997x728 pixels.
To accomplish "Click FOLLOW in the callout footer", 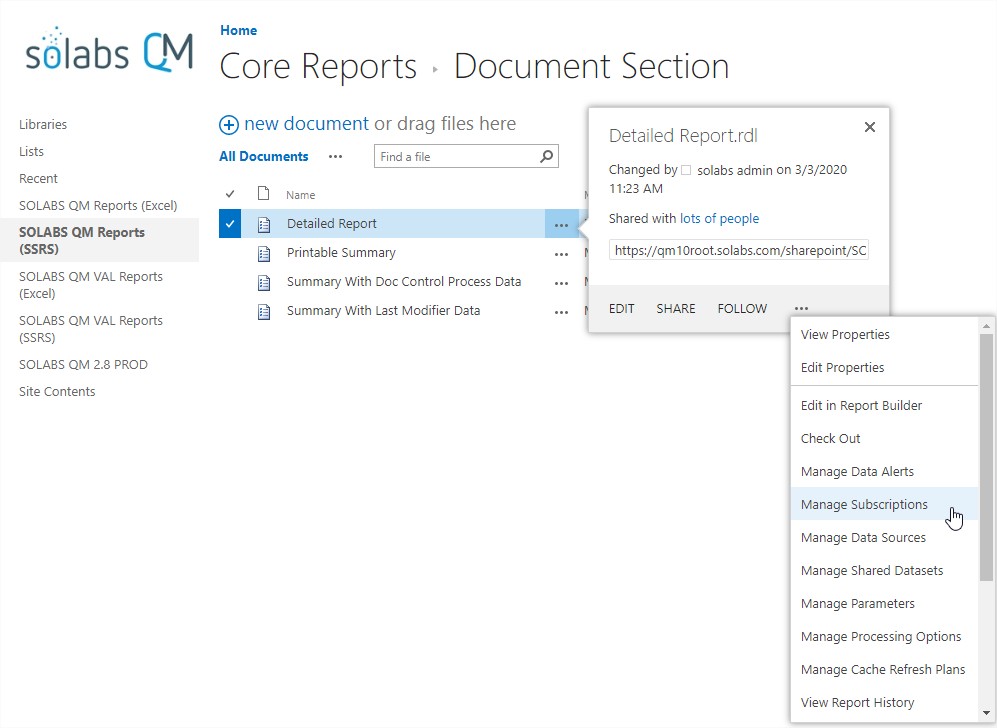I will 742,308.
